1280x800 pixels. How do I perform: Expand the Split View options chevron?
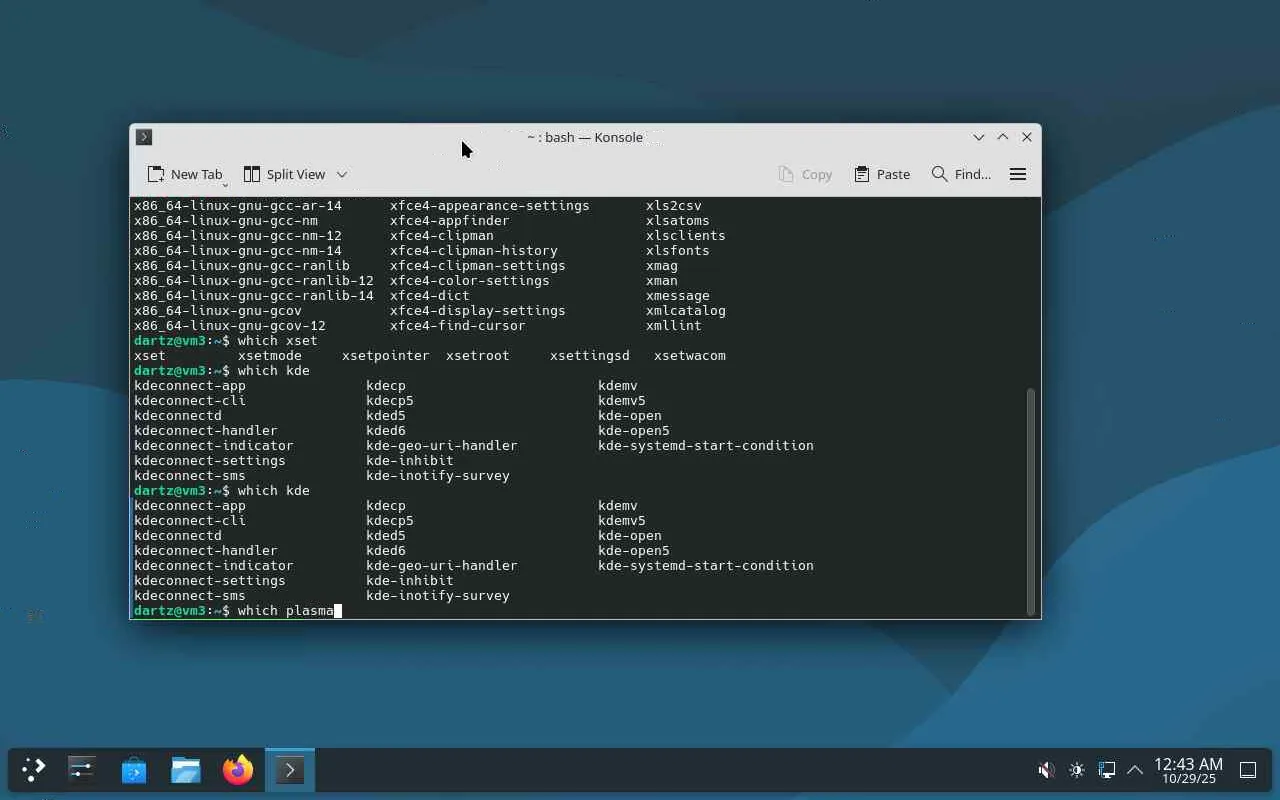[342, 174]
